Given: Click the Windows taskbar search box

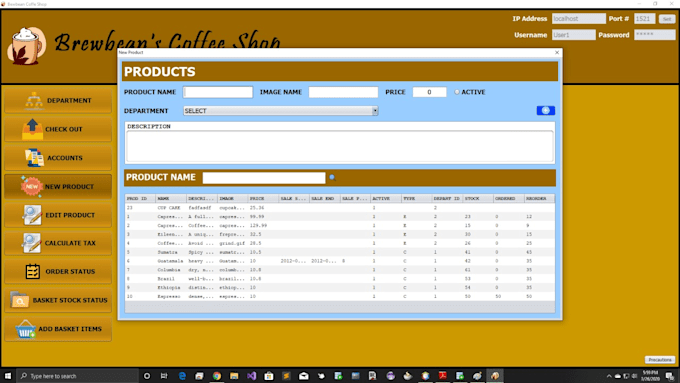Looking at the screenshot, I should point(78,376).
